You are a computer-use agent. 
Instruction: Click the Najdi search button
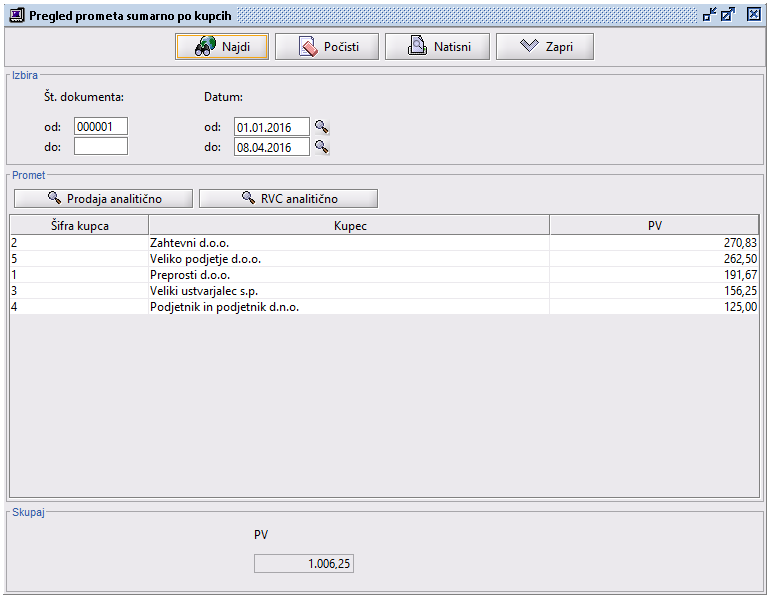pos(221,47)
